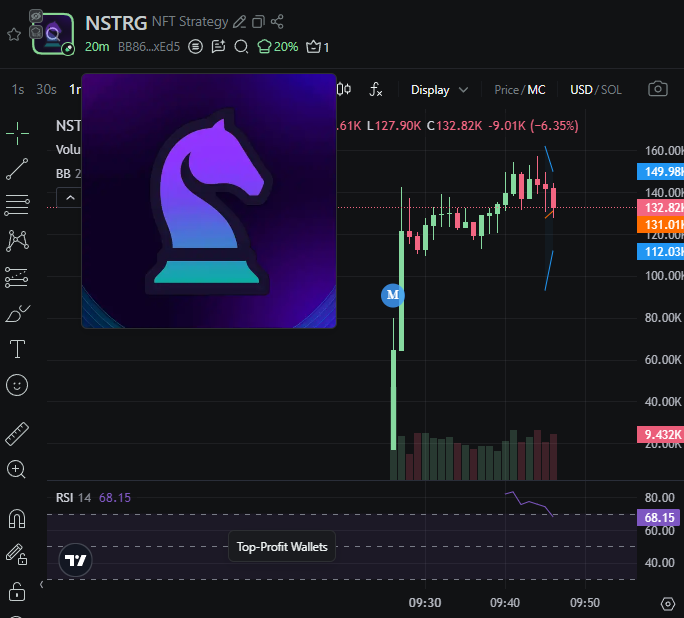
Task: Add NSTRG to favorites with star
Action: (x=14, y=34)
